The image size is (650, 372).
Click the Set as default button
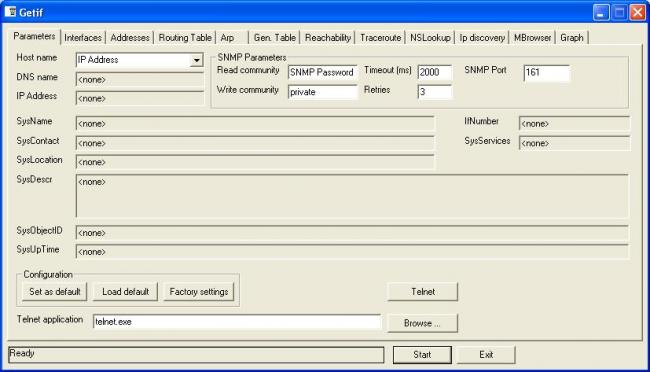point(55,292)
